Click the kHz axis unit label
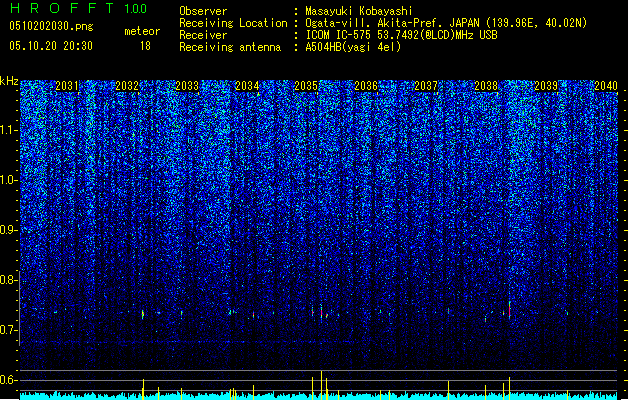This screenshot has width=629, height=400. pos(9,81)
